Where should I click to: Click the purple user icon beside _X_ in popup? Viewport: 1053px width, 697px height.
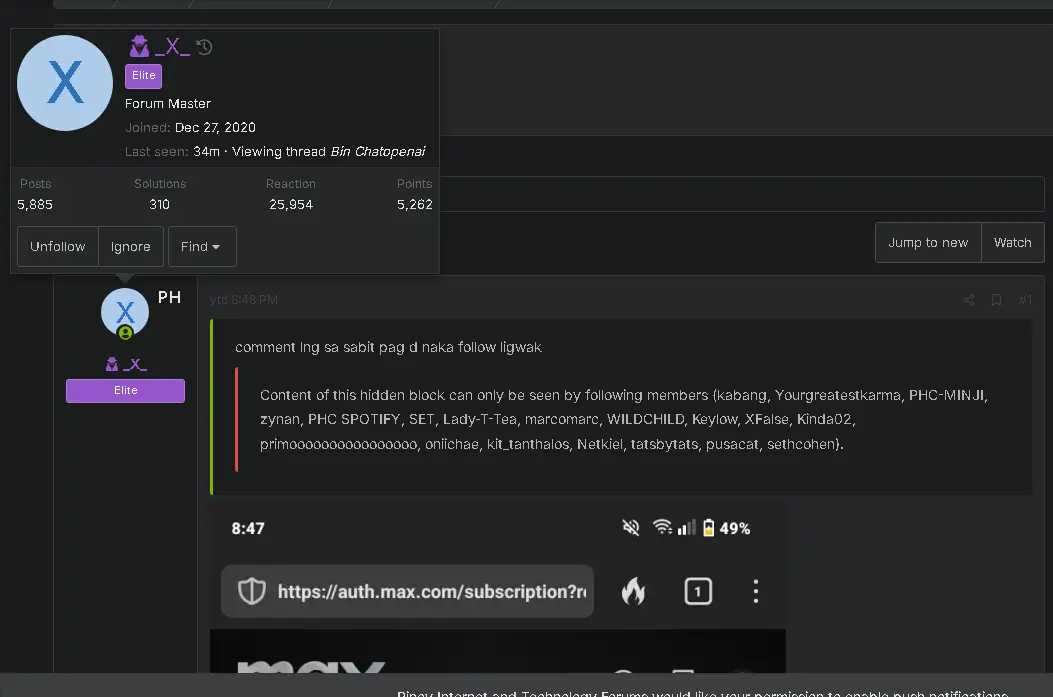[x=139, y=46]
